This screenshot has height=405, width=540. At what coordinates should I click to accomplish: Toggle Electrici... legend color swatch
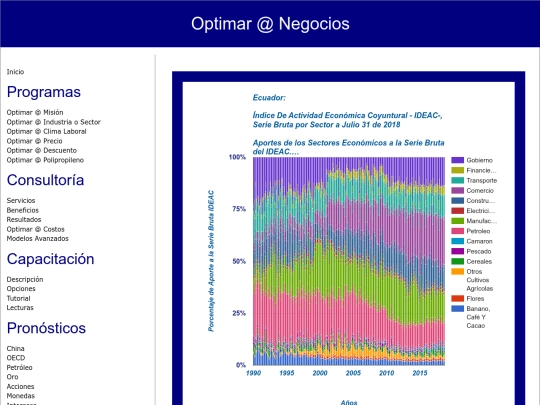pos(458,211)
